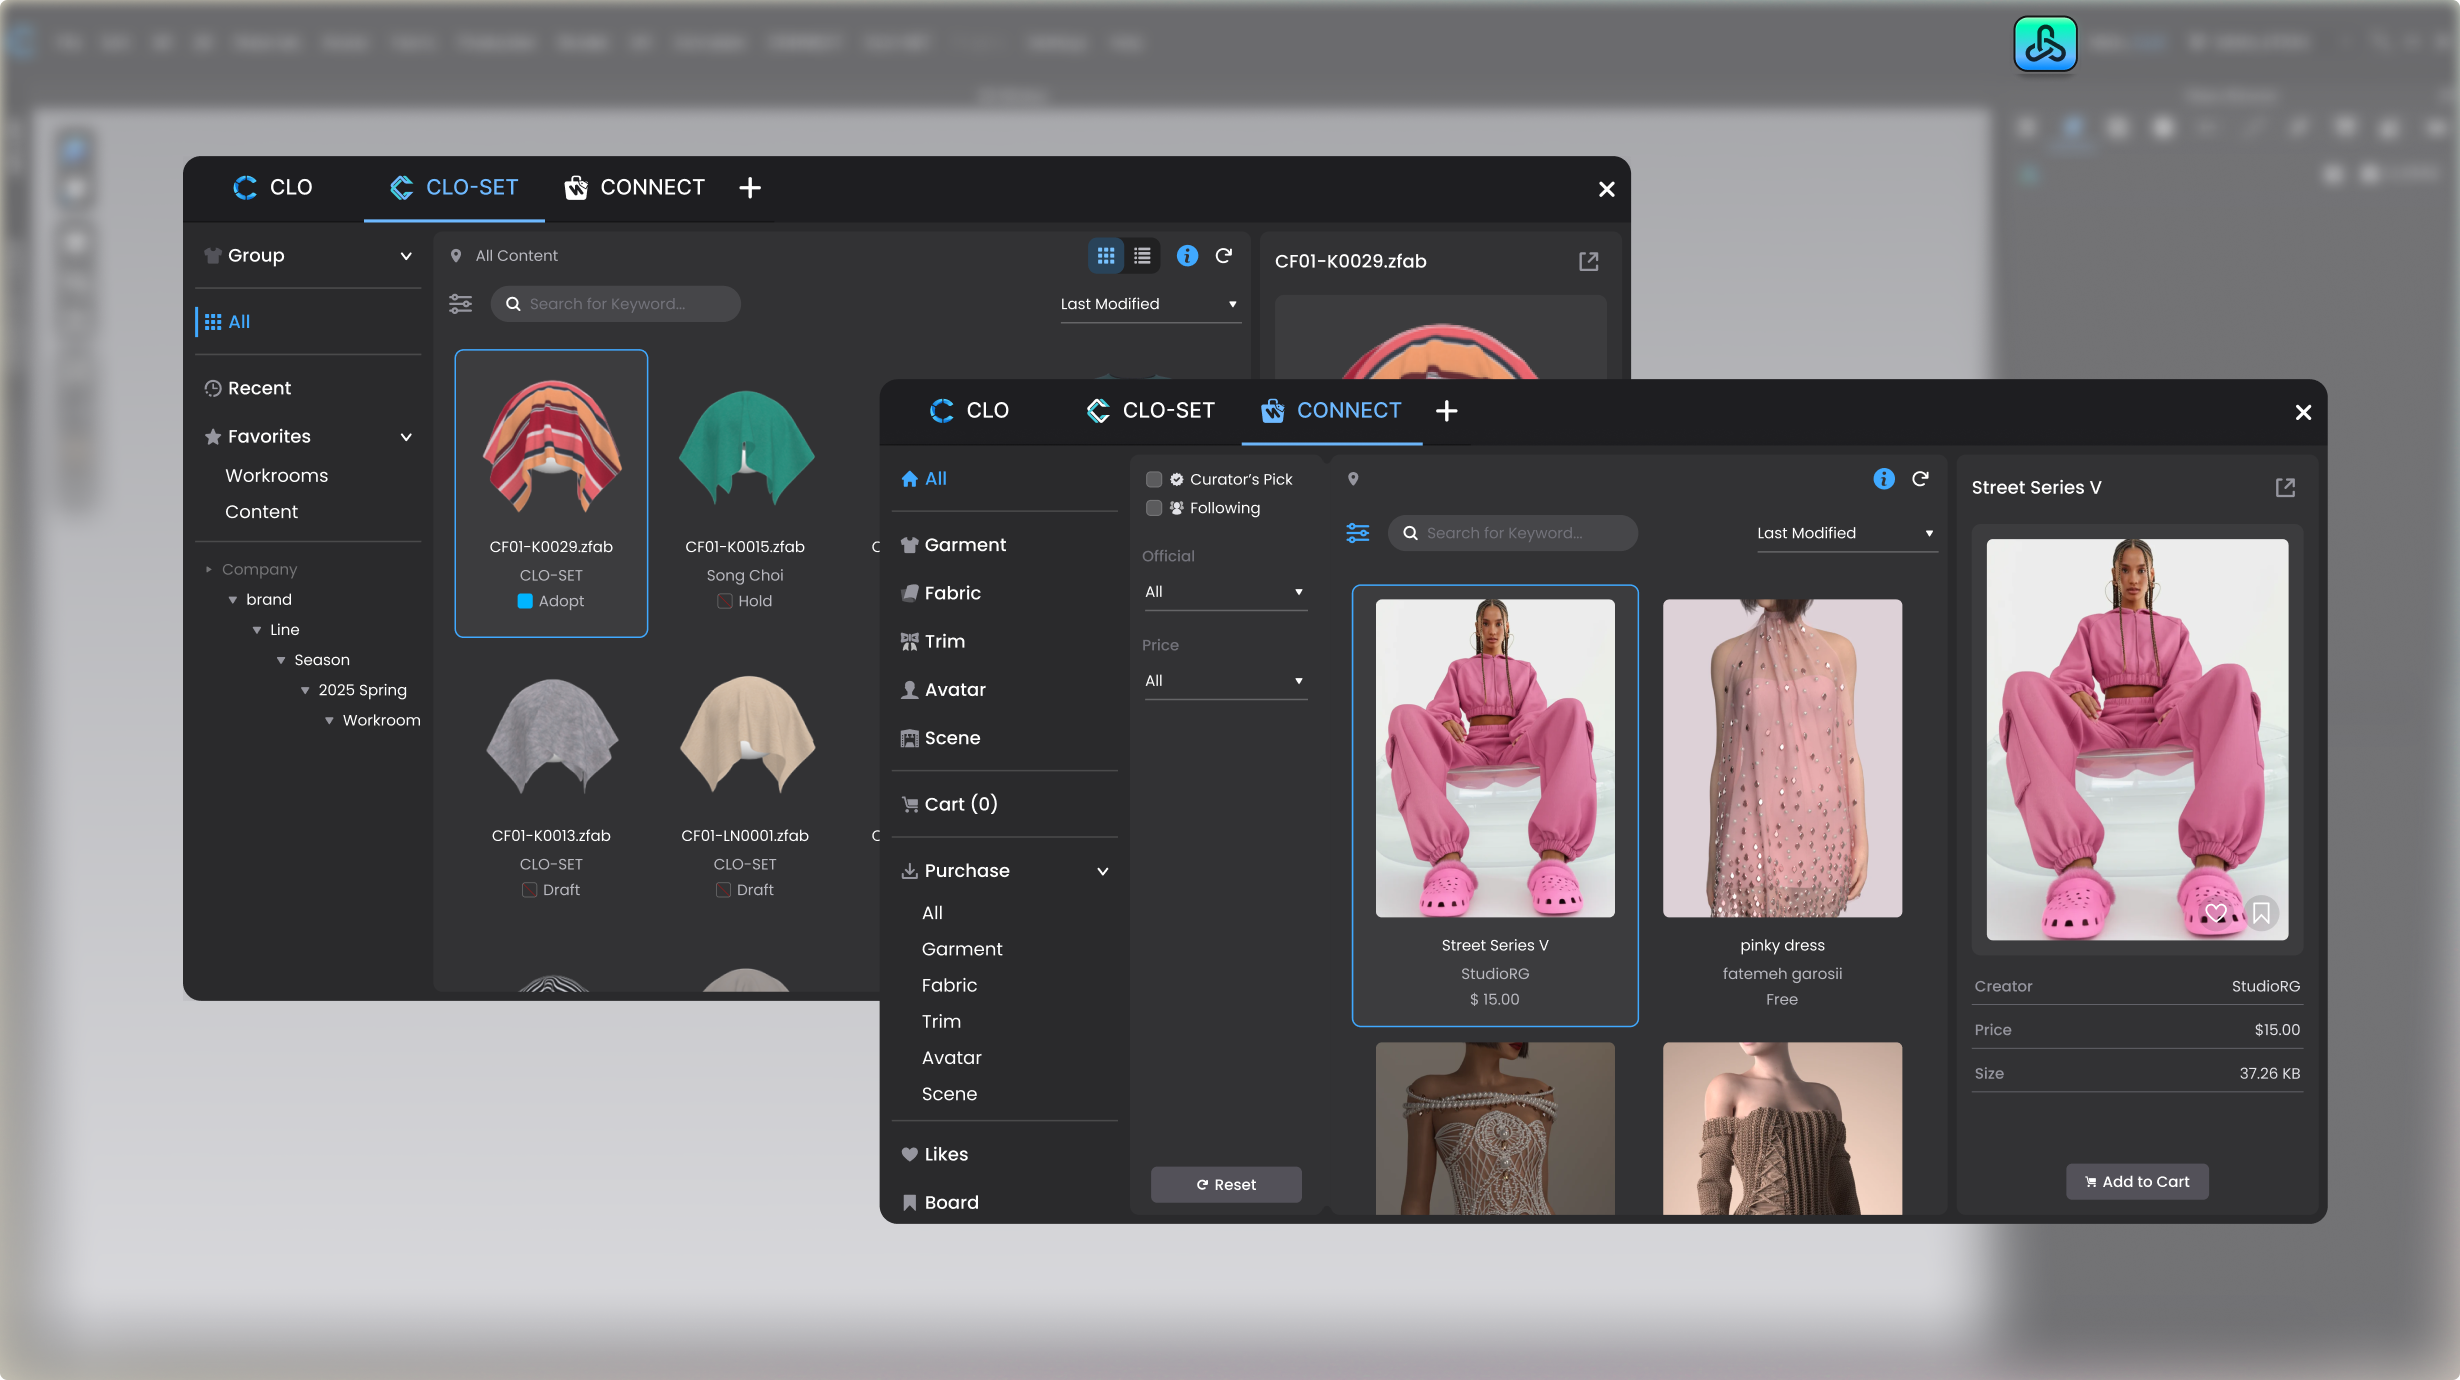The height and width of the screenshot is (1380, 2460).
Task: Click location pin in CONNECT window
Action: pos(1353,479)
